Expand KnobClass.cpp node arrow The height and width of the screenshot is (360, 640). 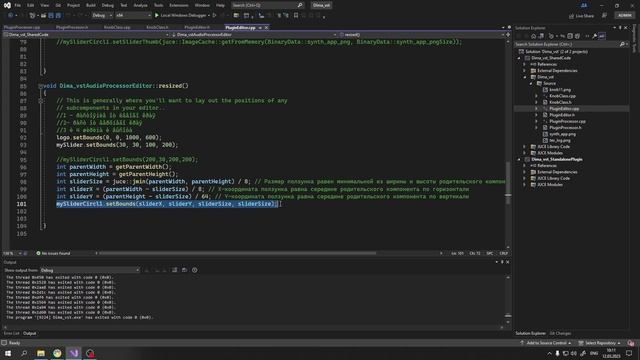tap(537, 96)
